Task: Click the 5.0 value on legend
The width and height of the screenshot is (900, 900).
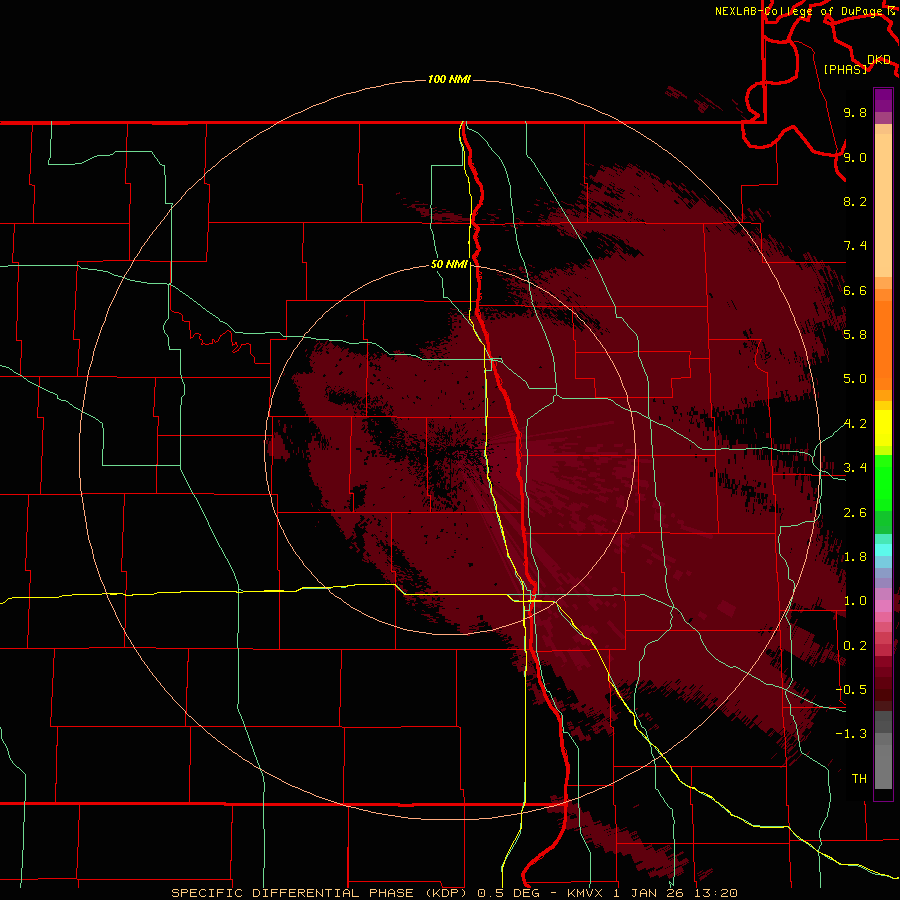Action: click(x=855, y=379)
